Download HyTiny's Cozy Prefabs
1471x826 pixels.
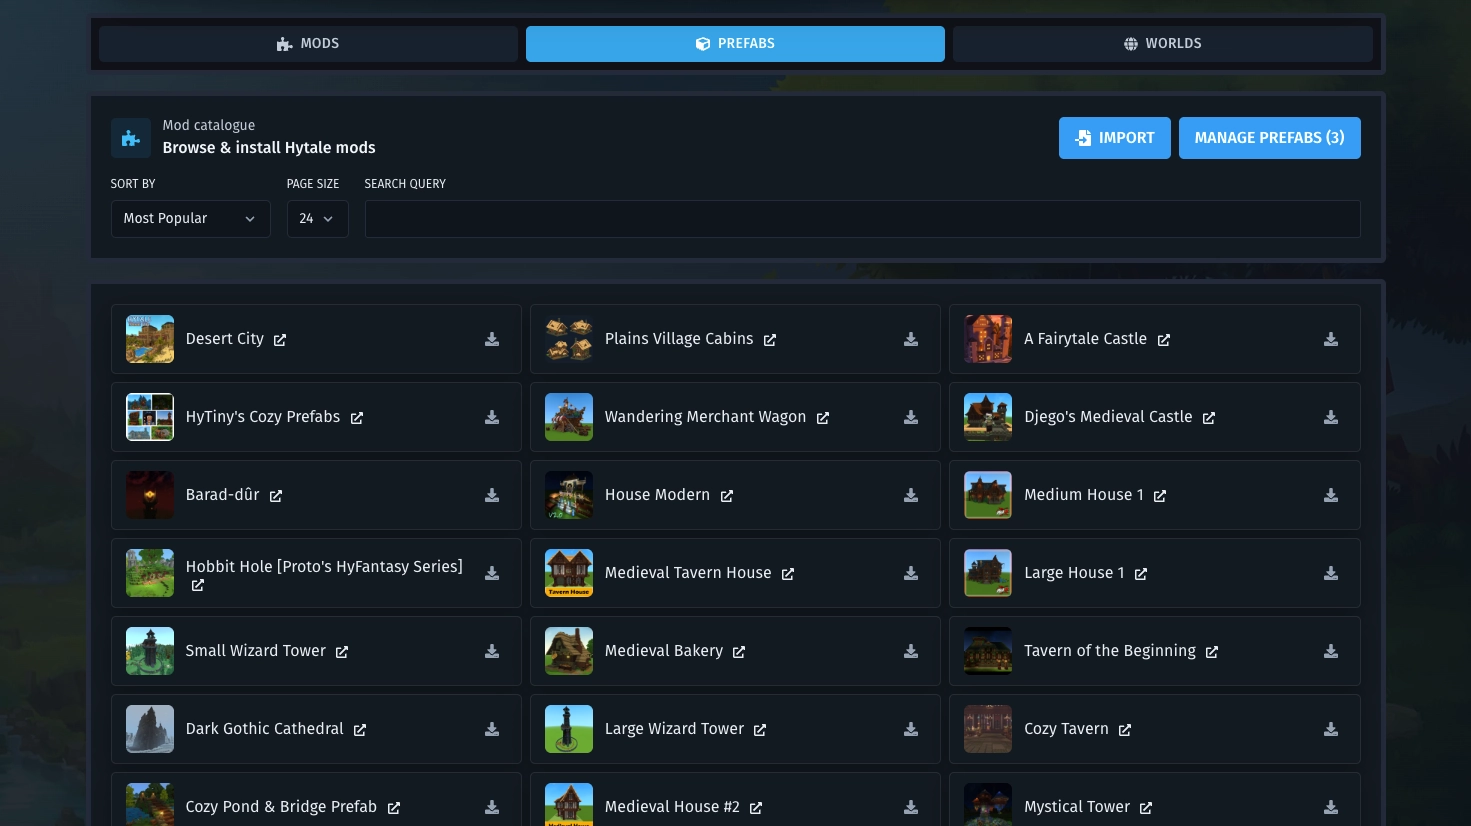[x=492, y=418]
